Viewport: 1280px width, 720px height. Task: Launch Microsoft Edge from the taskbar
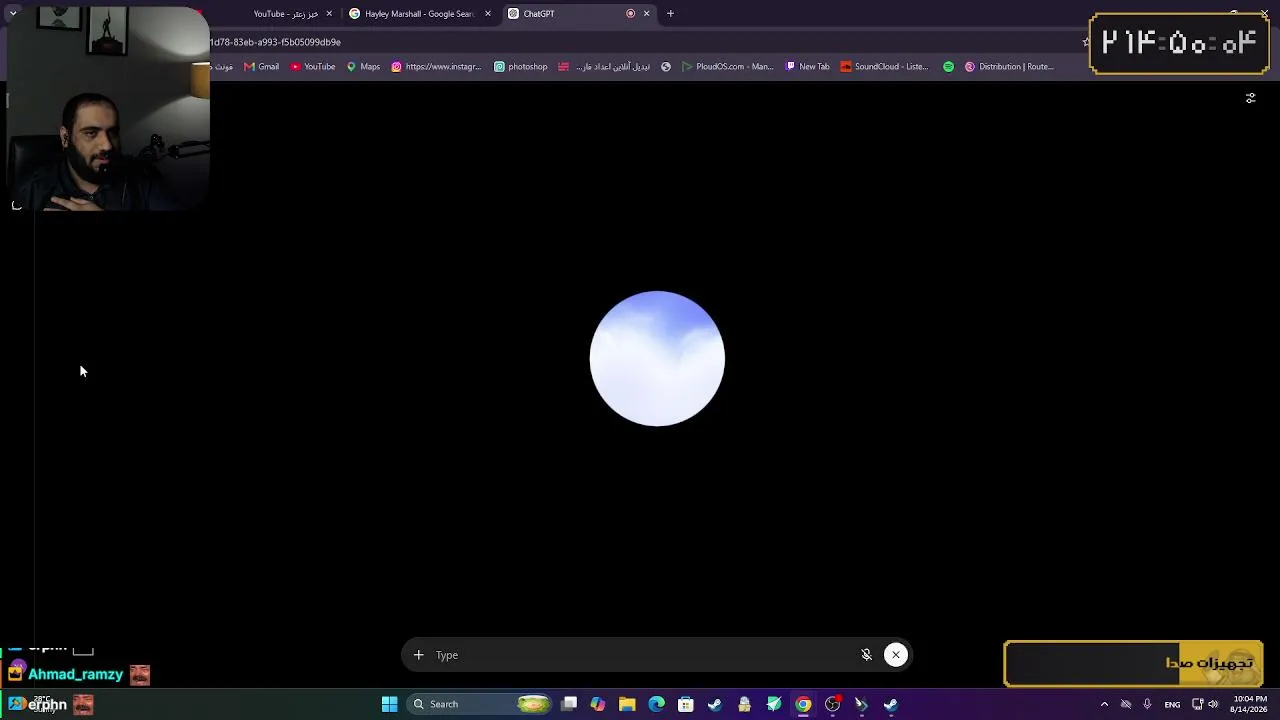(x=656, y=704)
